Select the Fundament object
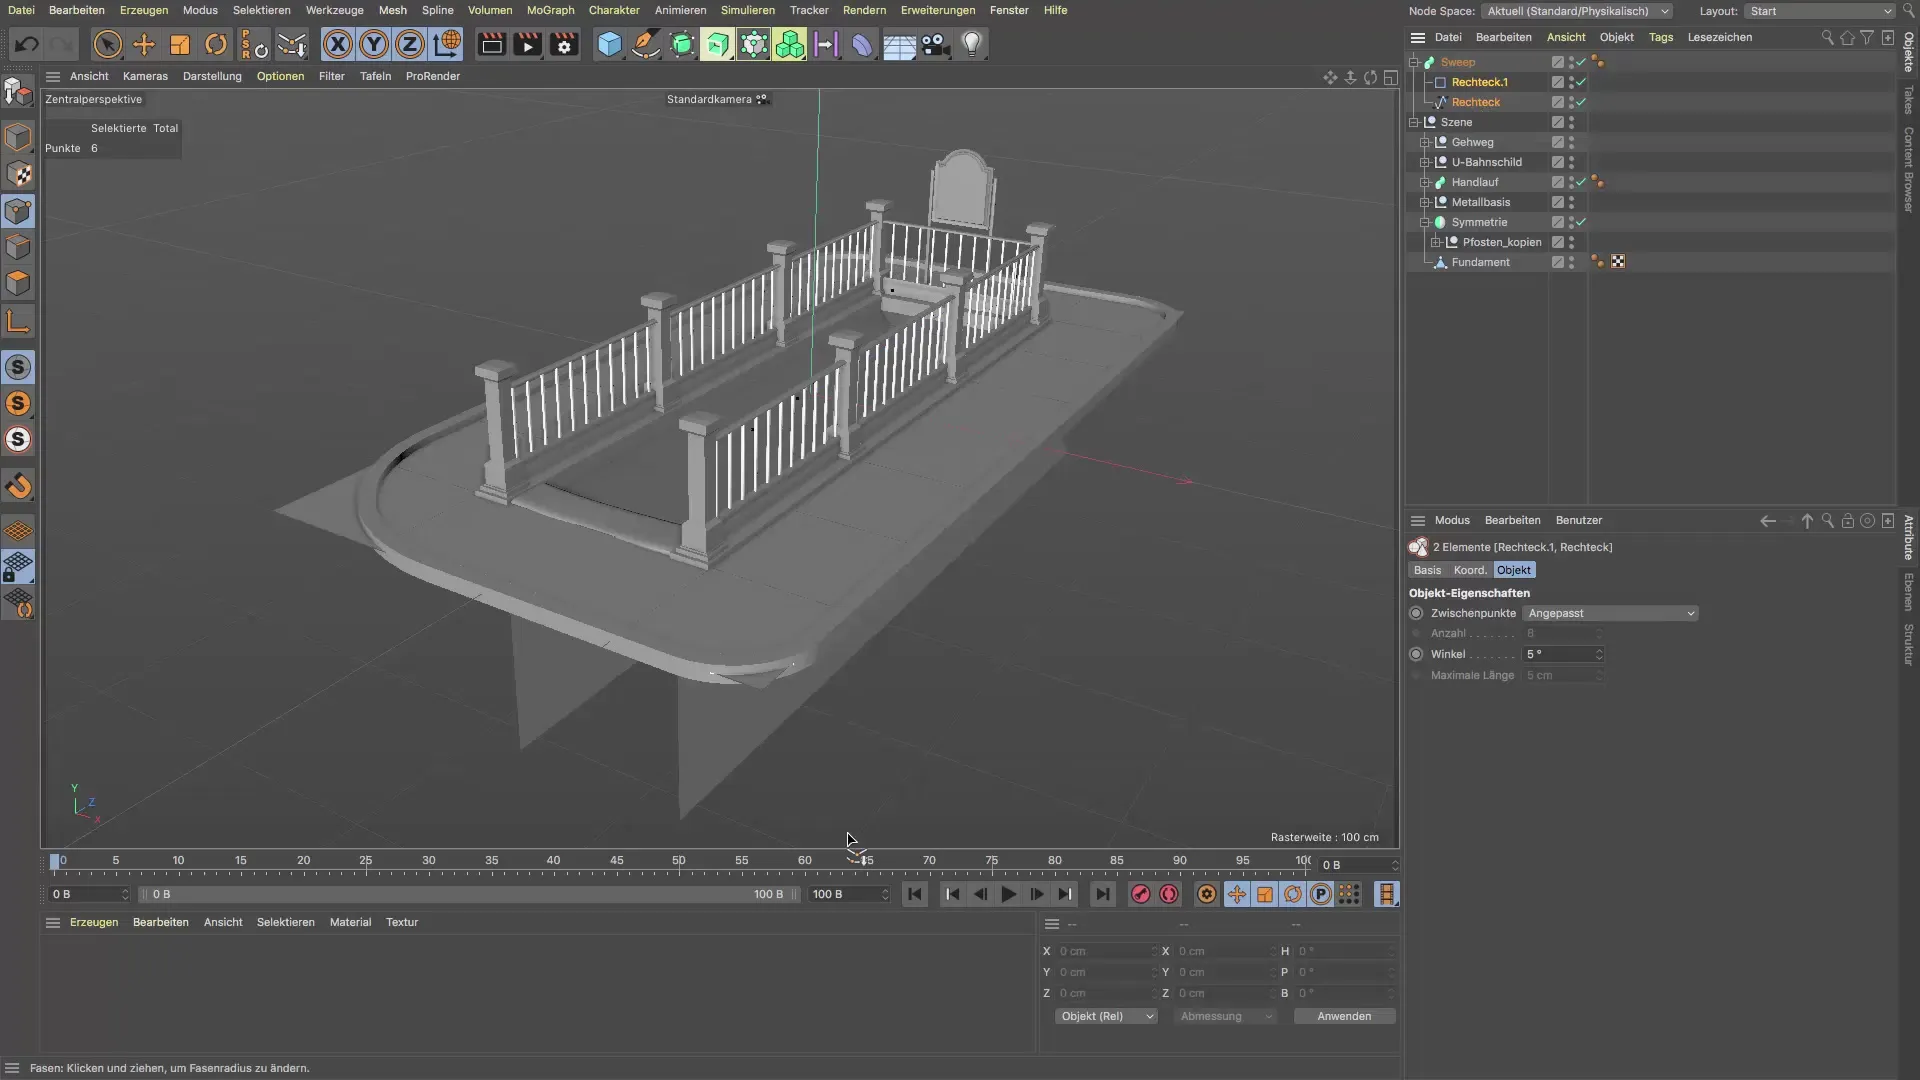Viewport: 1920px width, 1080px height. coord(1480,262)
